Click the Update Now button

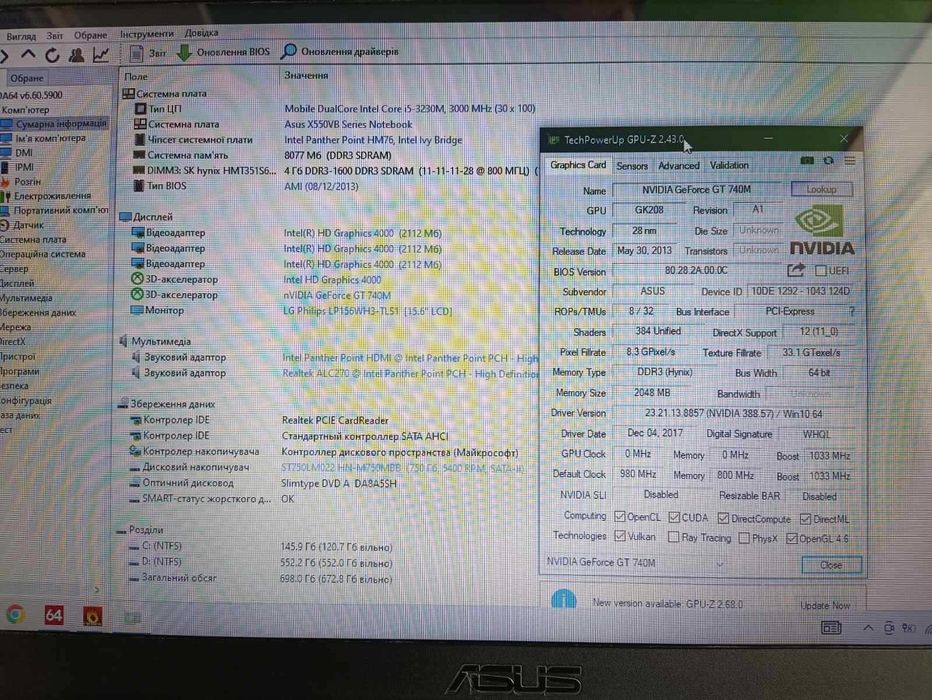click(825, 606)
